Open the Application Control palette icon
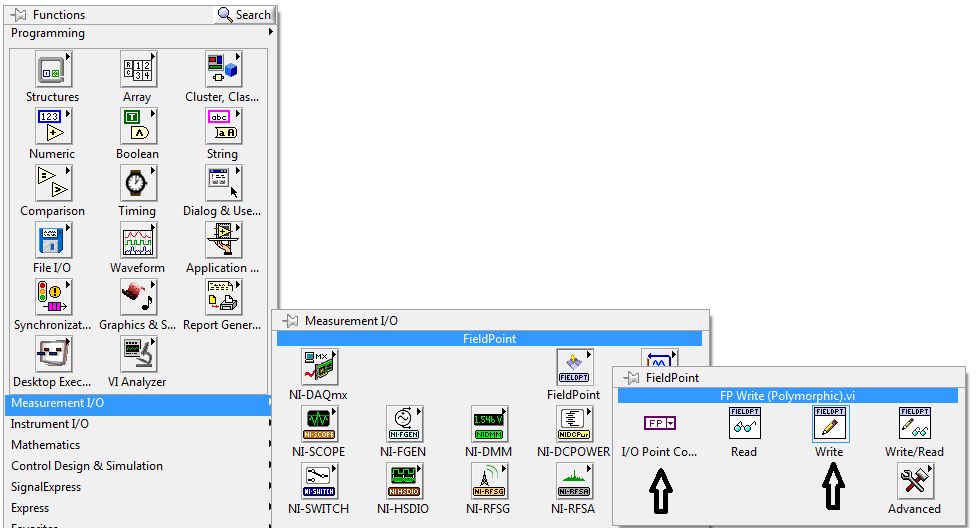977x528 pixels. 223,241
